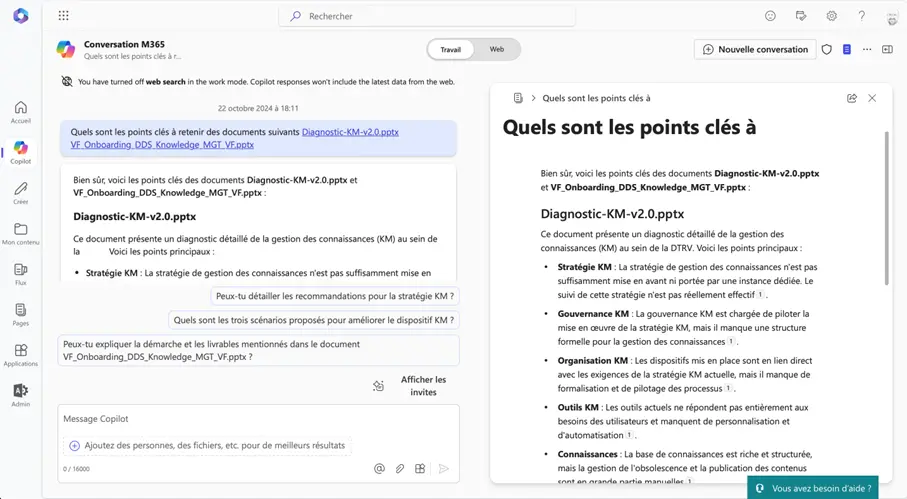The height and width of the screenshot is (499, 907).
Task: Click the Message Copilot input field
Action: click(258, 419)
